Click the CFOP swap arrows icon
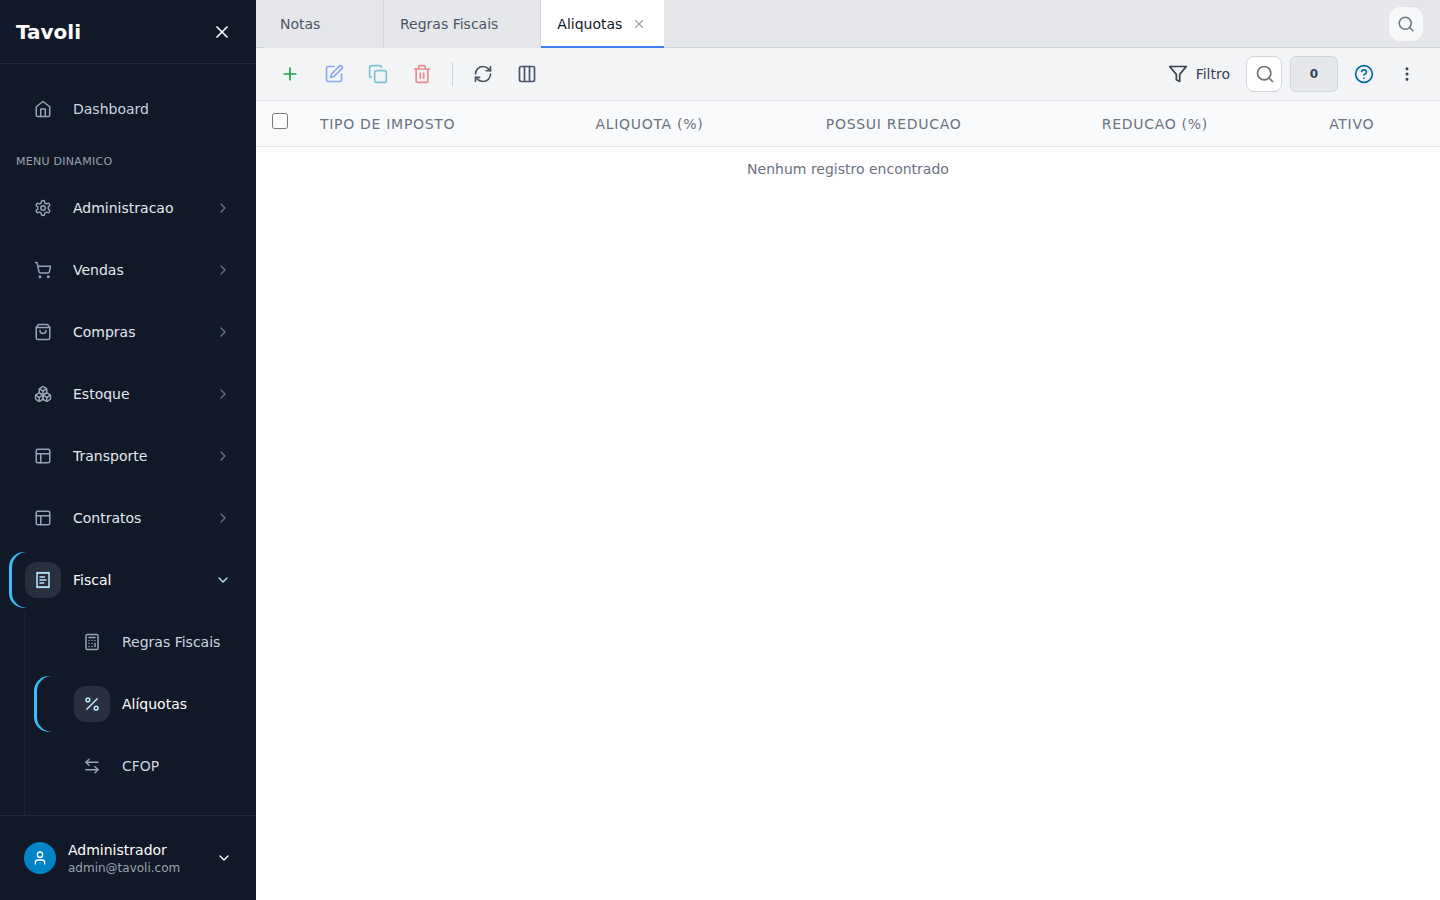Image resolution: width=1440 pixels, height=900 pixels. 92,766
